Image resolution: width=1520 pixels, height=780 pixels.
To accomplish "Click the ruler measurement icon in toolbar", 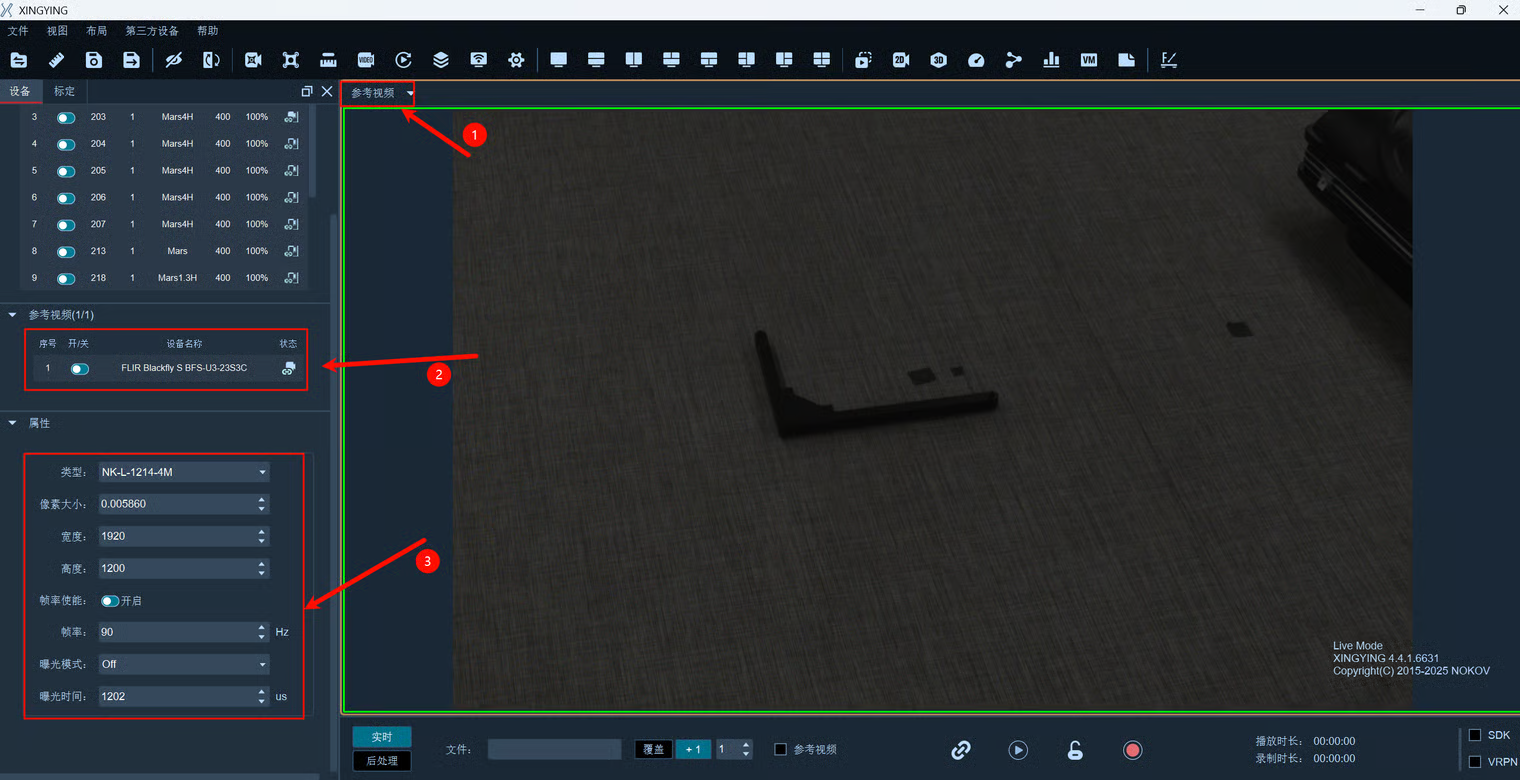I will (56, 60).
